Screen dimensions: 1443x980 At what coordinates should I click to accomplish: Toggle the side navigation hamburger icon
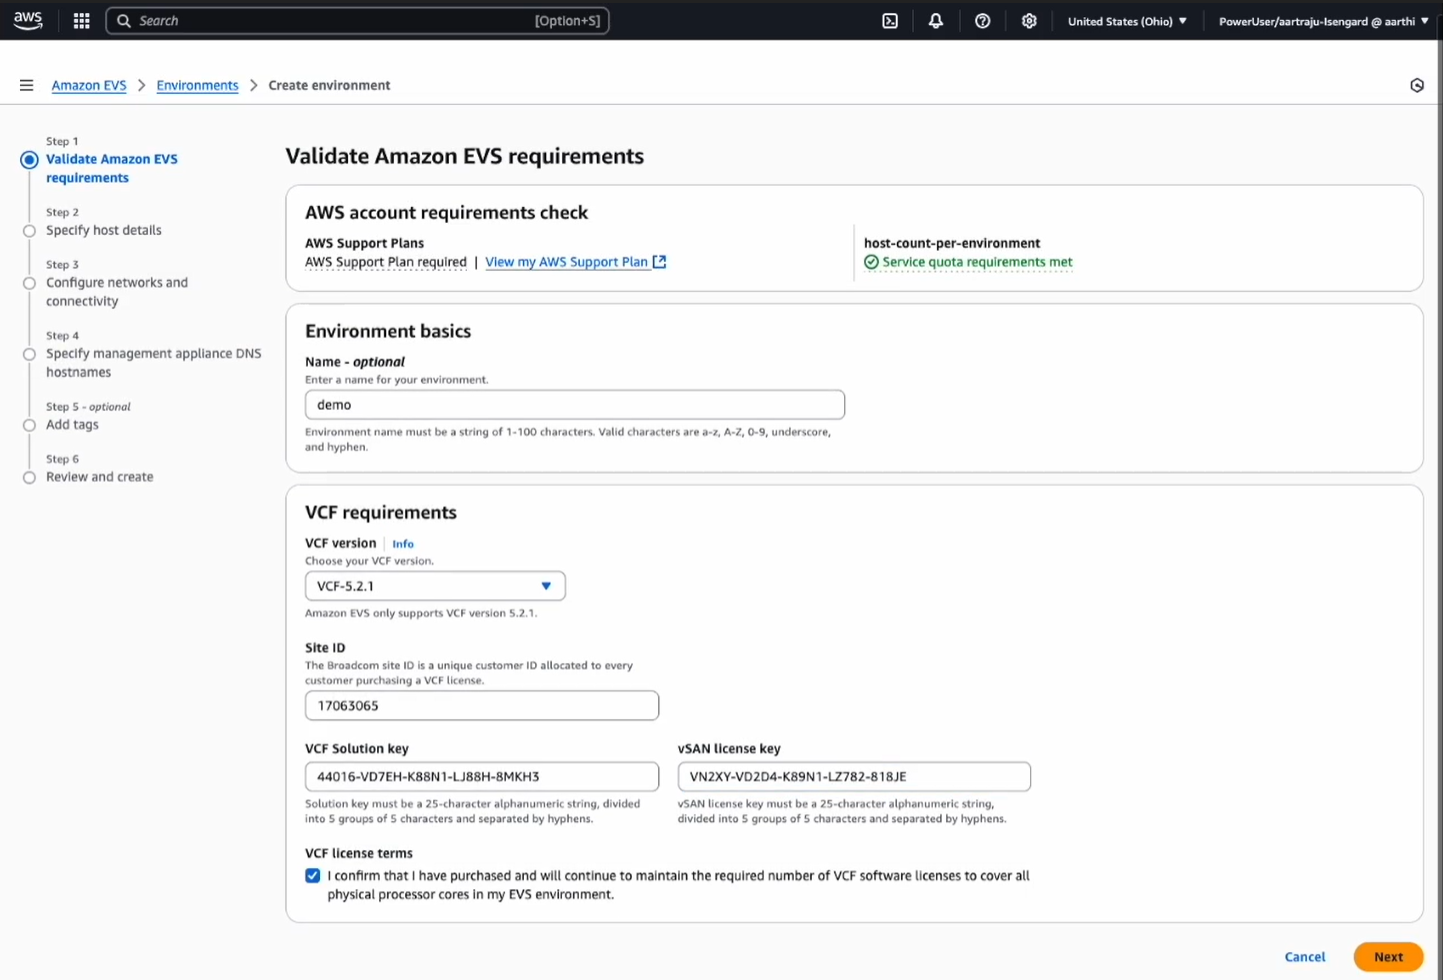point(27,85)
